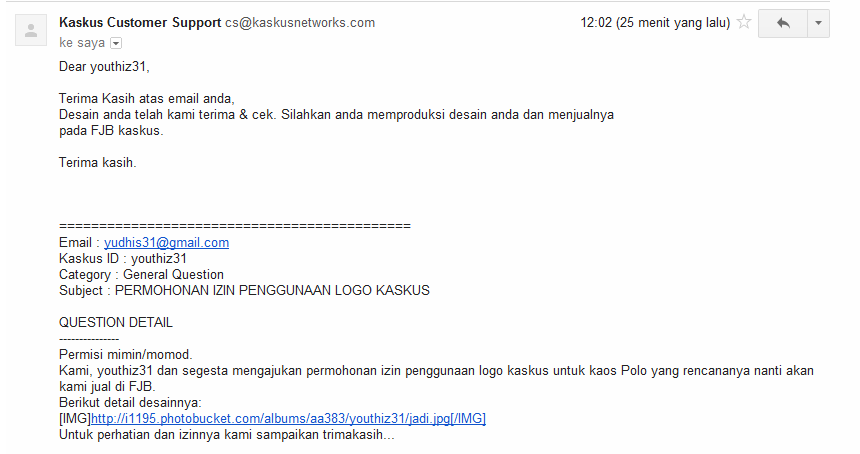Select the "ke saya" recipient text
Viewport: 860px width, 454px height.
82,43
